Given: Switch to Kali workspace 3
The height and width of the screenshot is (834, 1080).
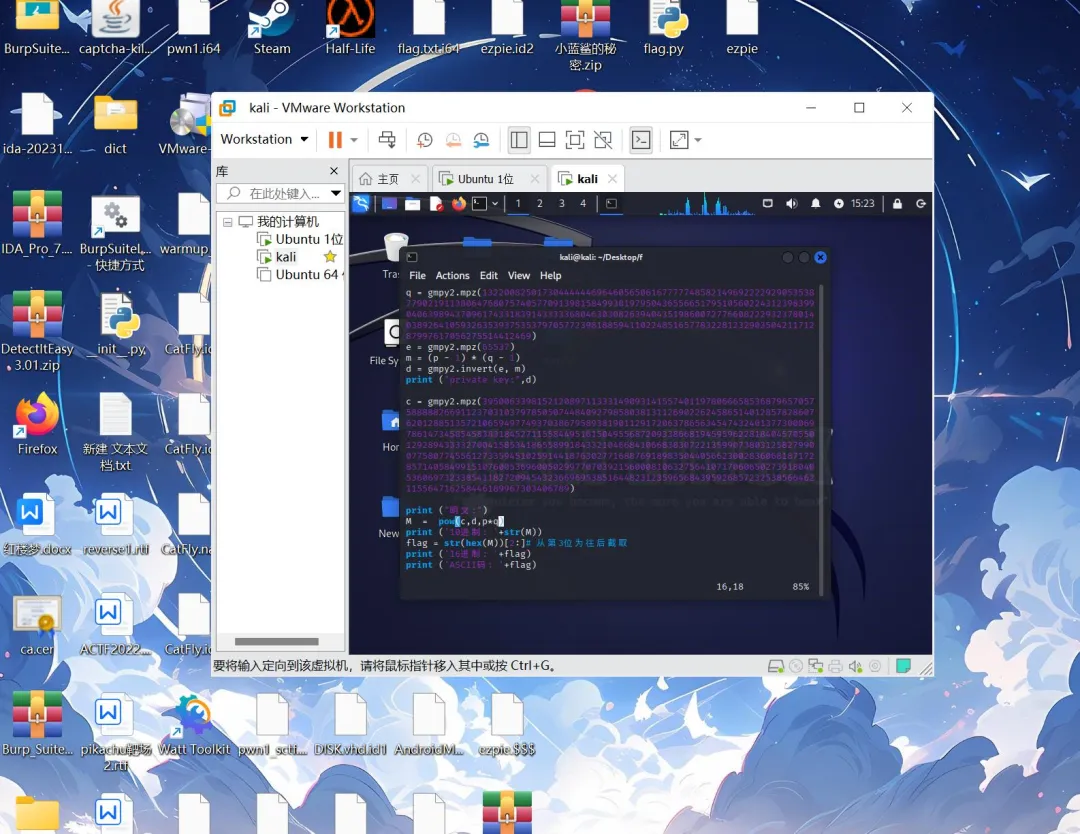Looking at the screenshot, I should [x=561, y=203].
